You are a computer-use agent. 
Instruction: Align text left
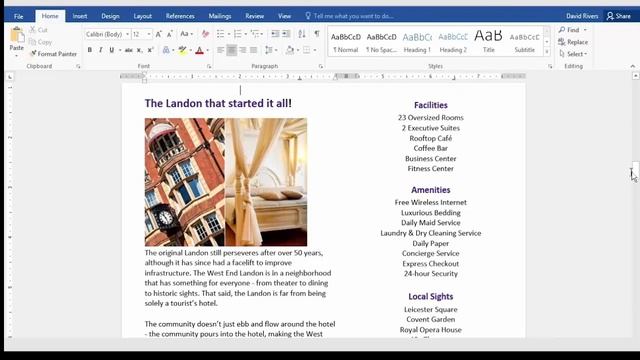[220, 50]
